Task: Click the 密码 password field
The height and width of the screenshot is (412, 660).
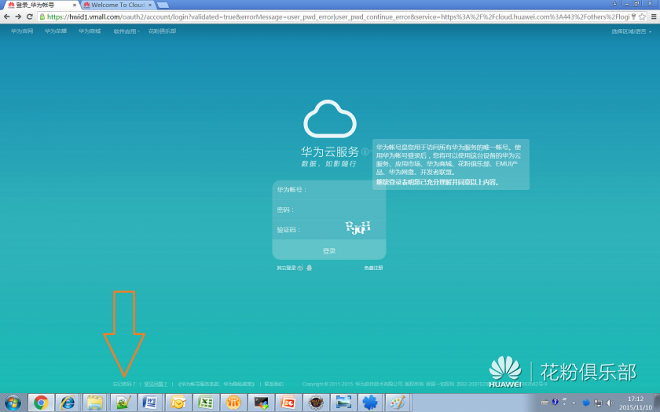Action: coord(329,210)
